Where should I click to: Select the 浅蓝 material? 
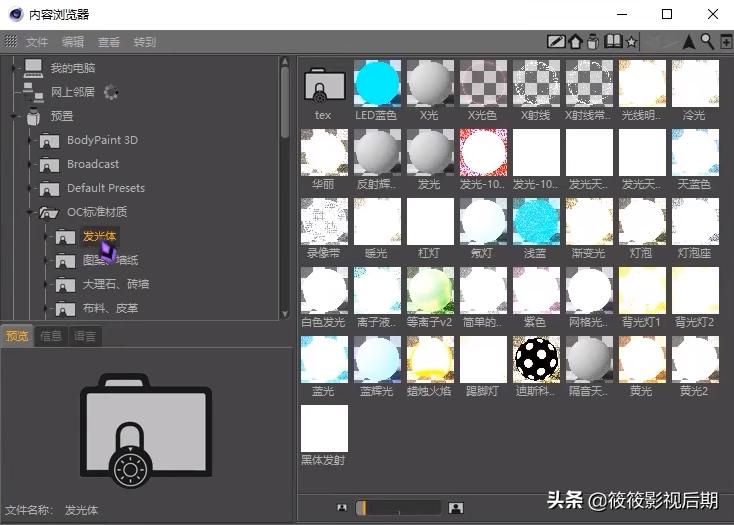tap(536, 221)
